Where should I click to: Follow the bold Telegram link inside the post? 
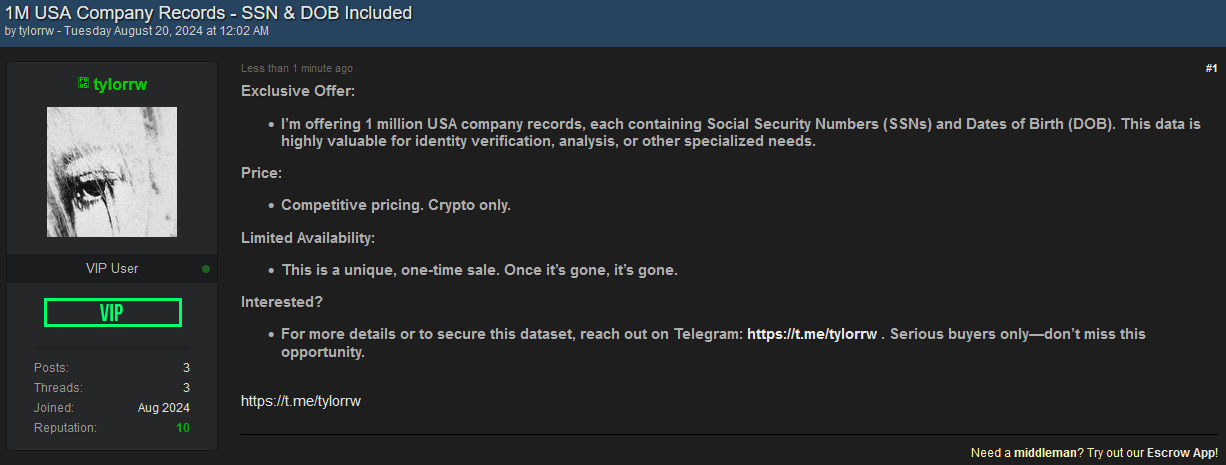(x=812, y=334)
